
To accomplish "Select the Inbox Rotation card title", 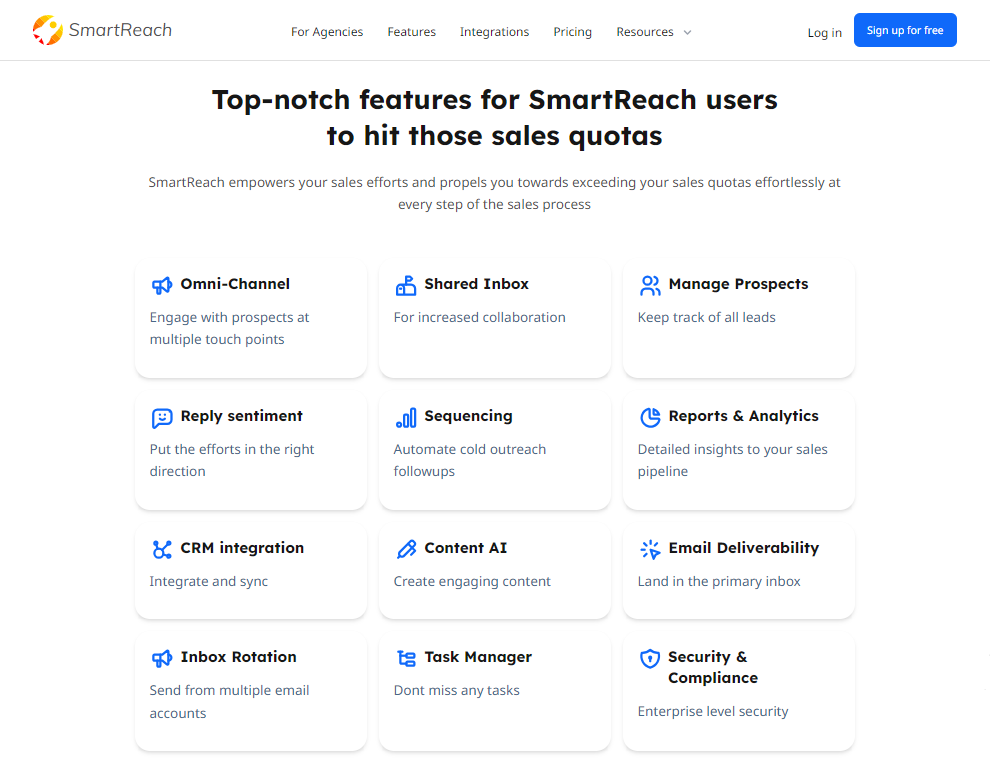I will pyautogui.click(x=238, y=657).
